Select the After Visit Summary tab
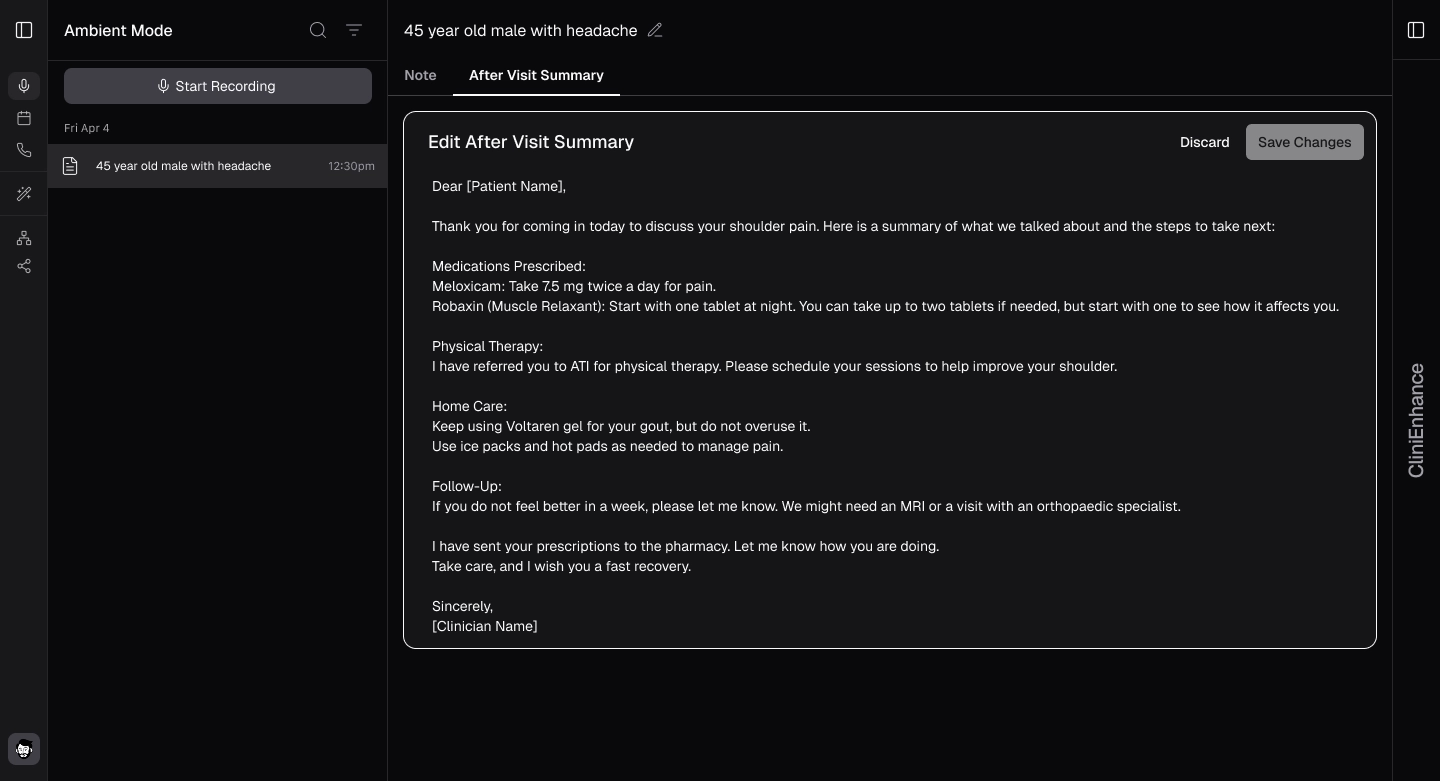The width and height of the screenshot is (1440, 781). click(x=536, y=75)
